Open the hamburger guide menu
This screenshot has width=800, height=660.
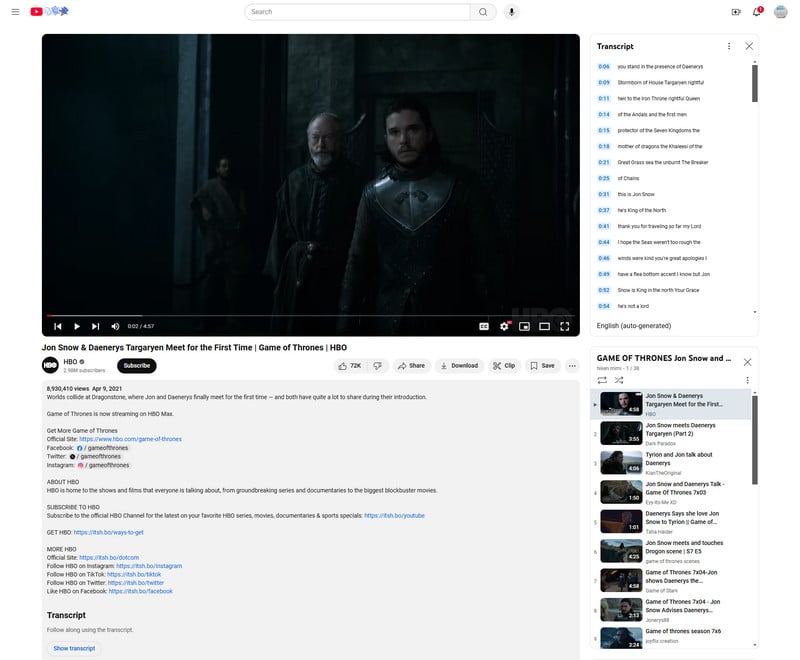click(x=15, y=12)
